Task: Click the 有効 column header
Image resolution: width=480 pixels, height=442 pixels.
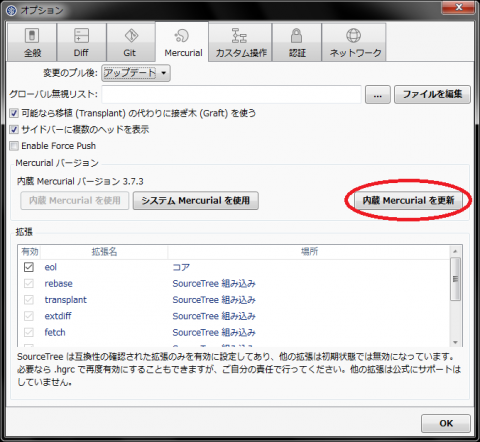Action: coord(30,252)
